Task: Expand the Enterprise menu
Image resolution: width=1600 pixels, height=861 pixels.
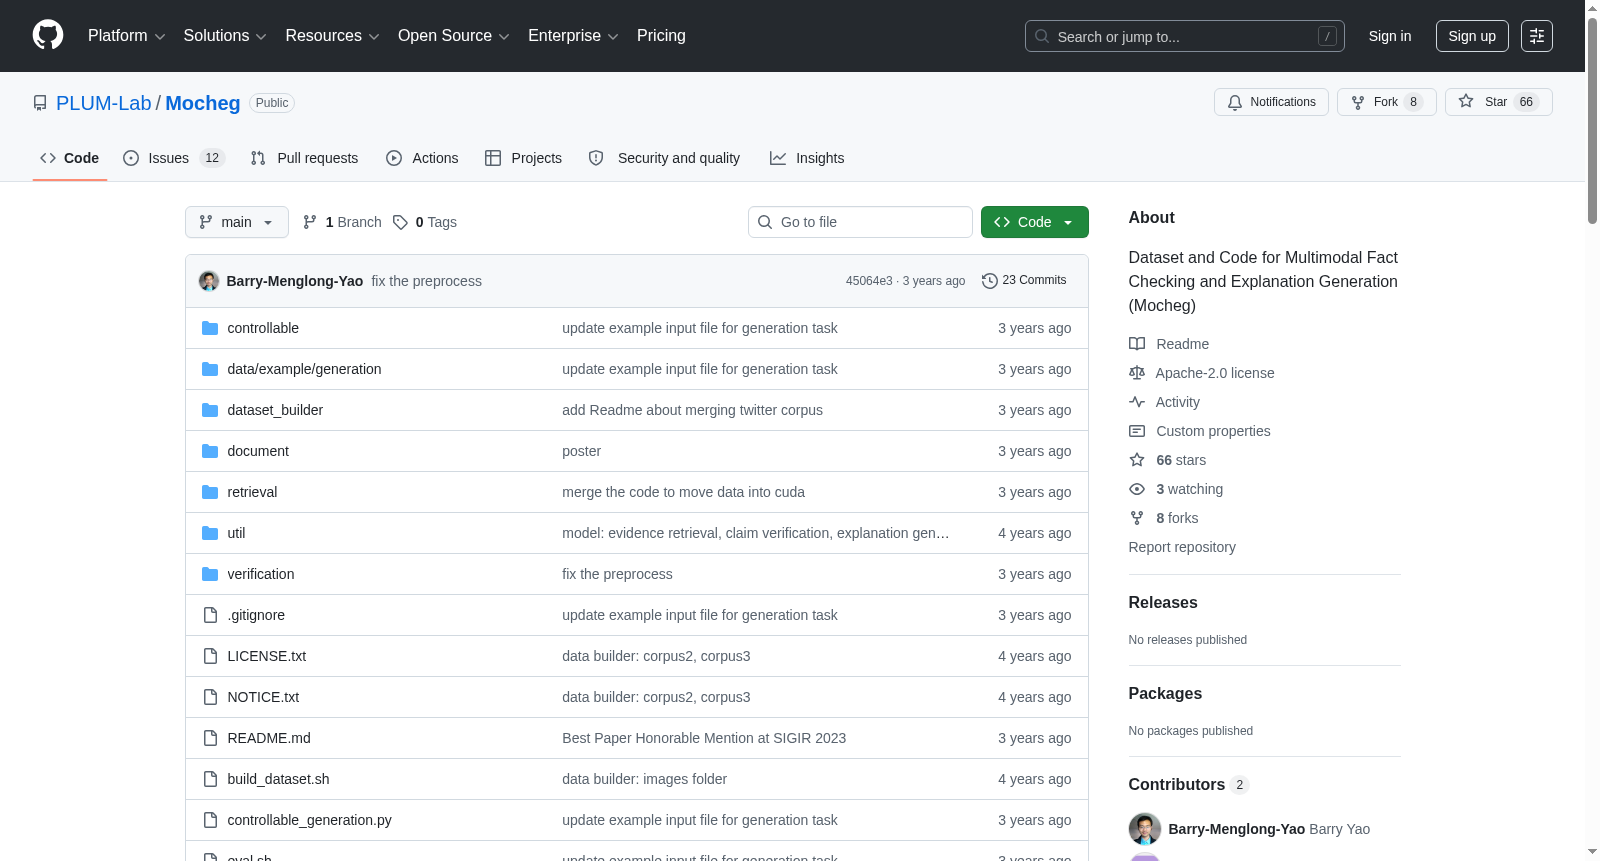Action: pos(573,35)
